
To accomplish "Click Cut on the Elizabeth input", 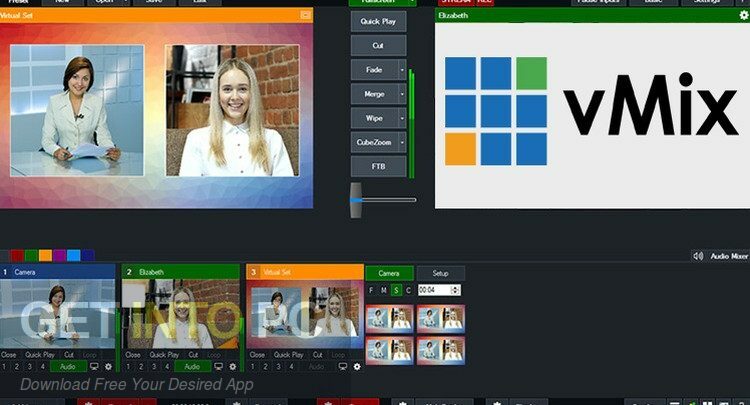I will tap(193, 355).
